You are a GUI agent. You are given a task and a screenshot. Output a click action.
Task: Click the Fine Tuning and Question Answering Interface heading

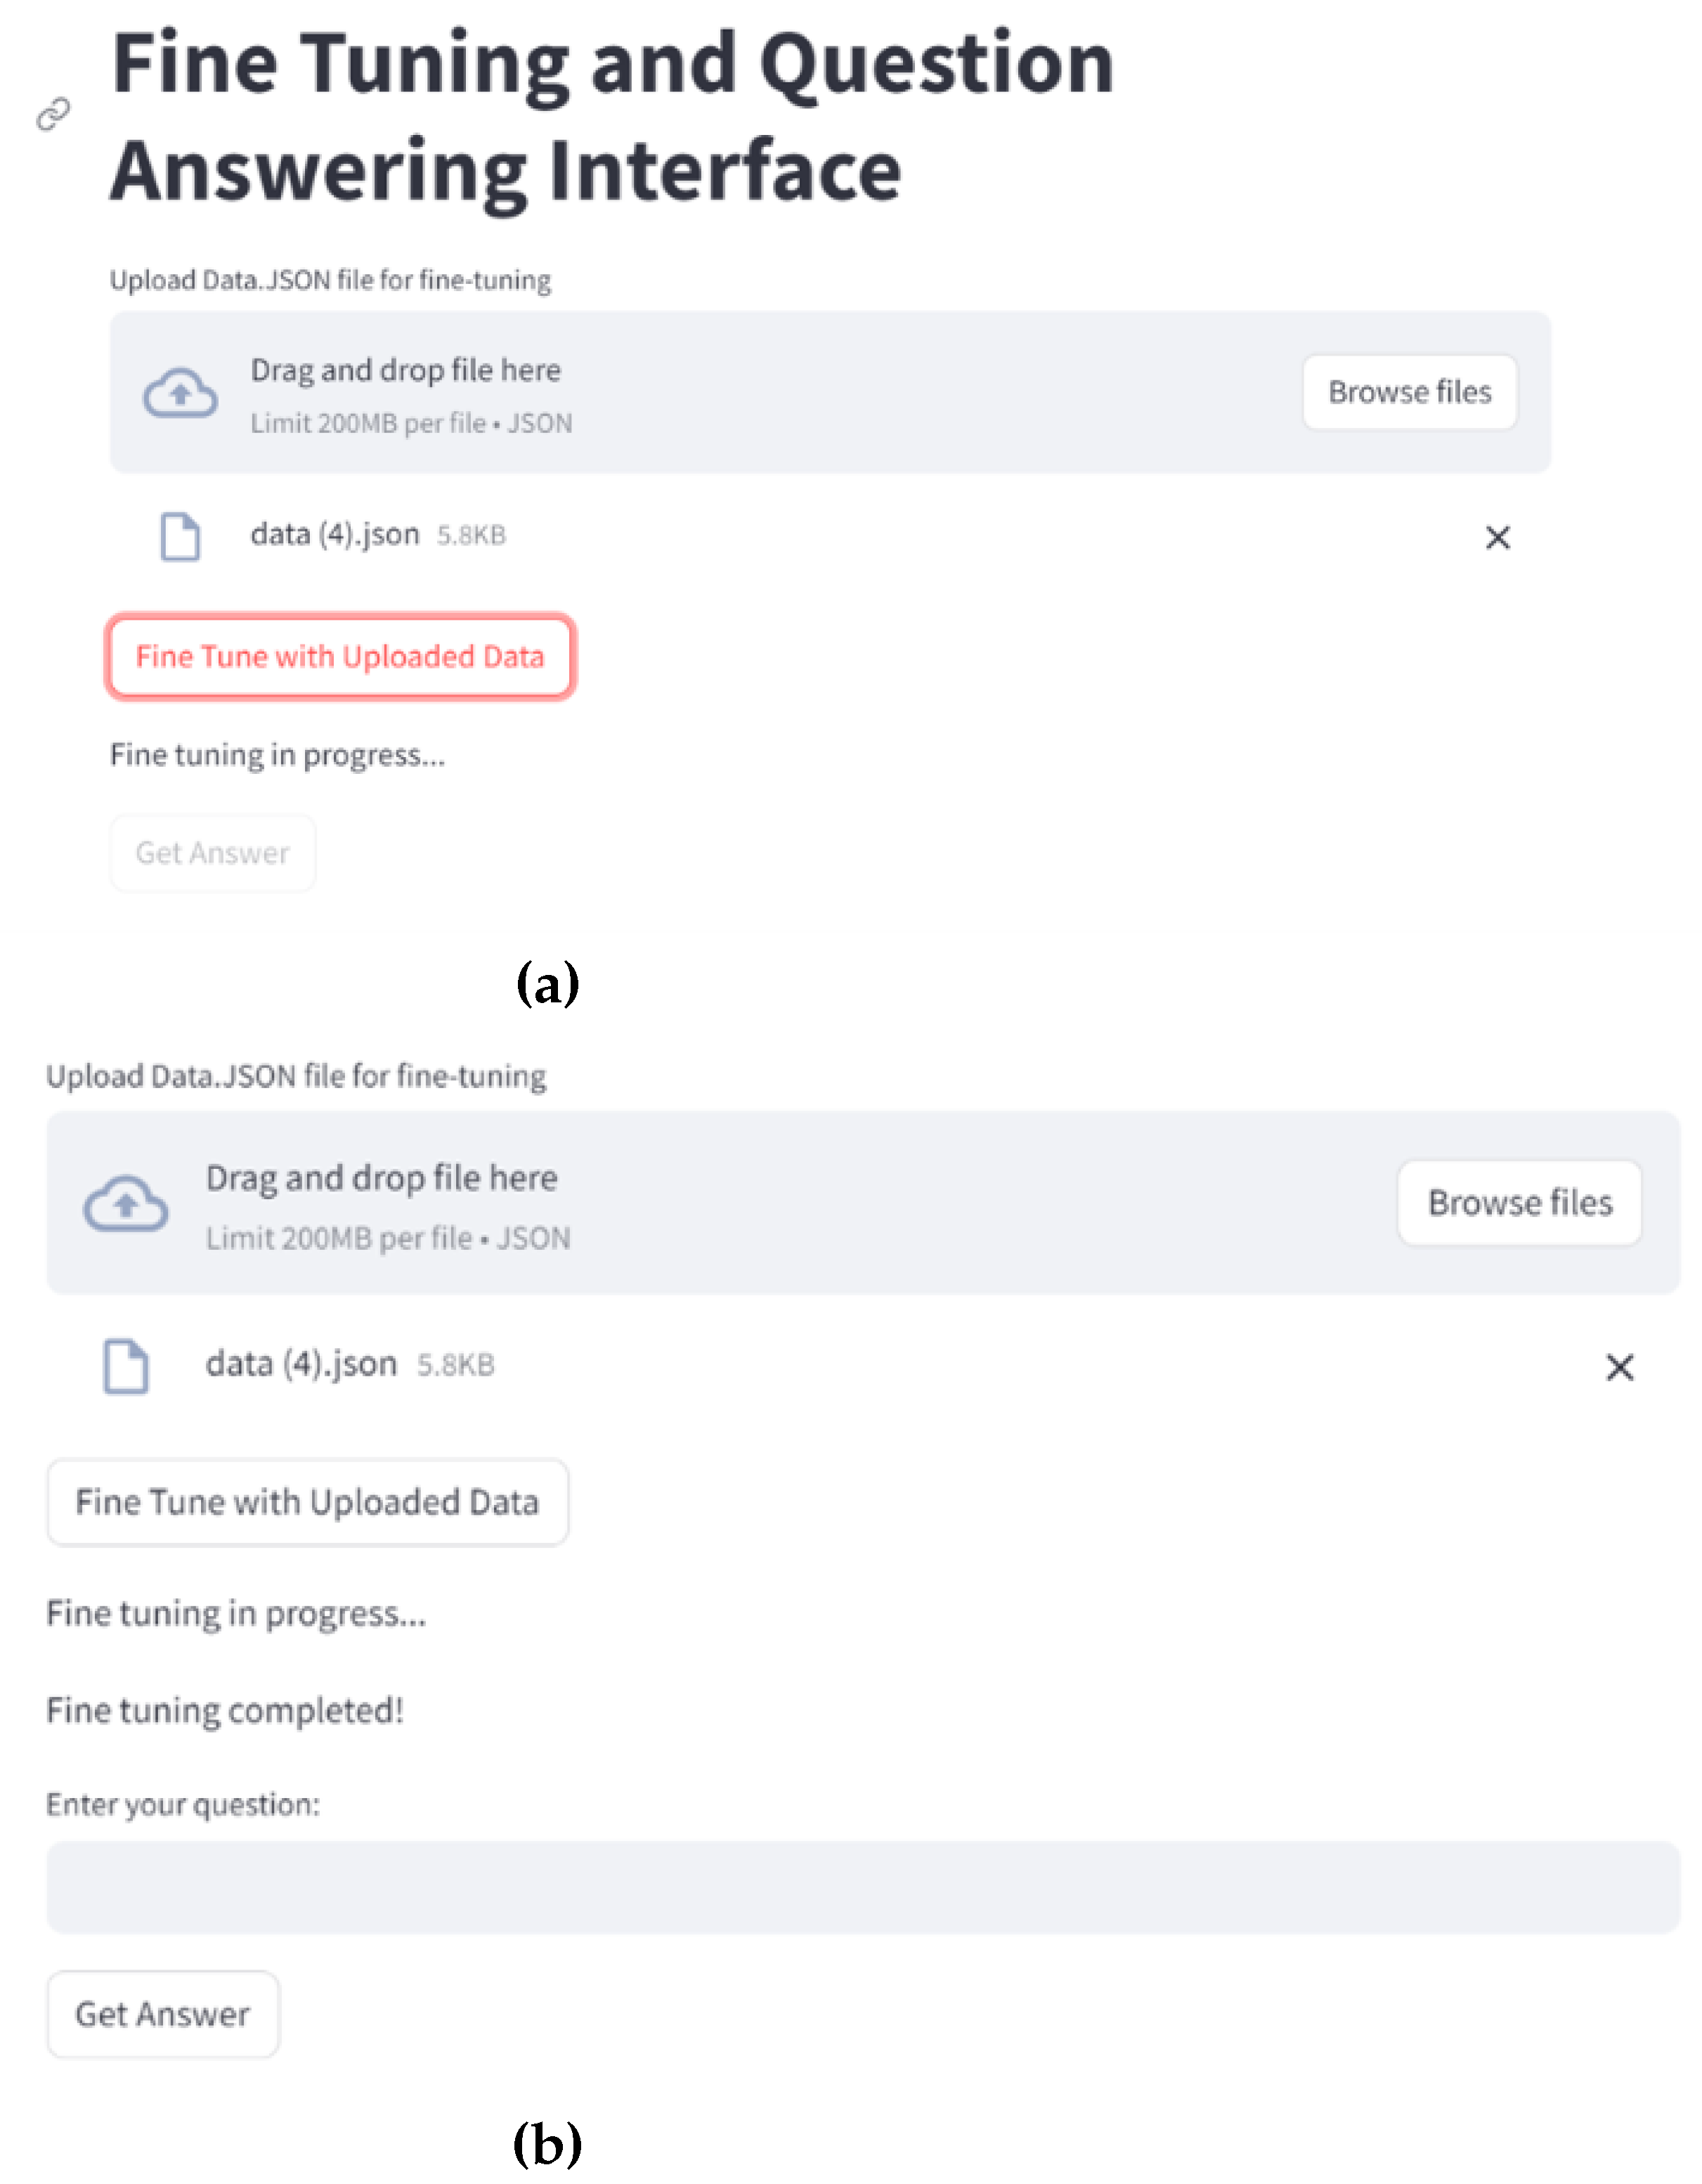[x=612, y=116]
